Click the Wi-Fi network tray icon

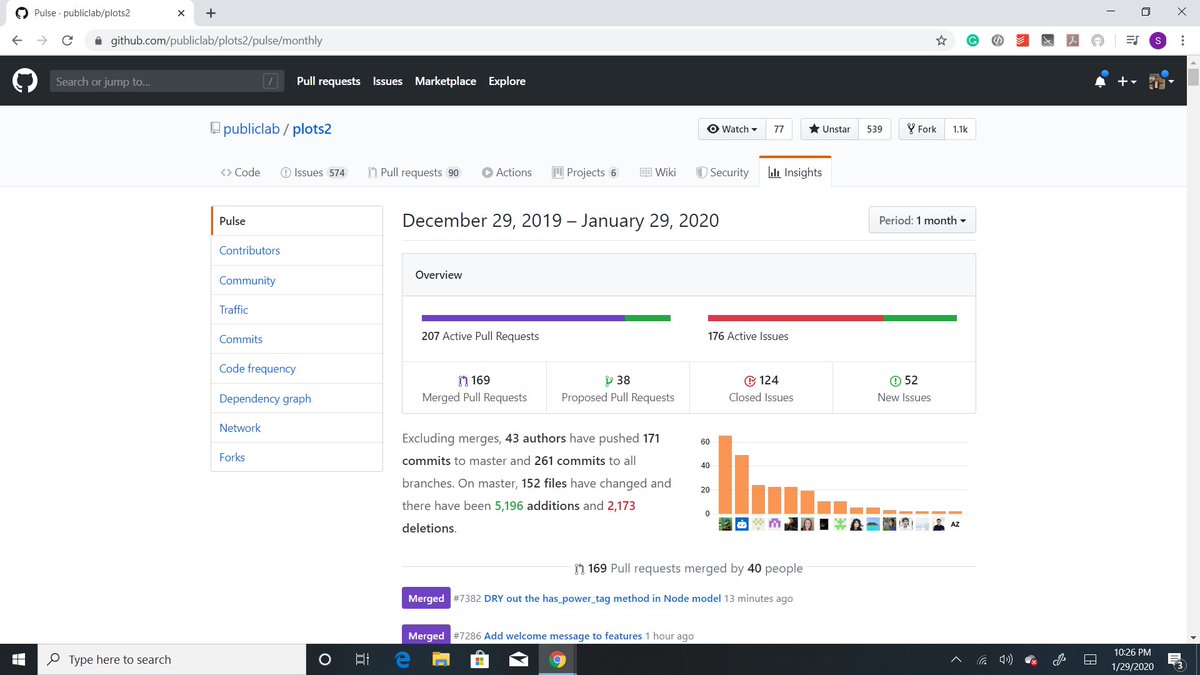982,659
